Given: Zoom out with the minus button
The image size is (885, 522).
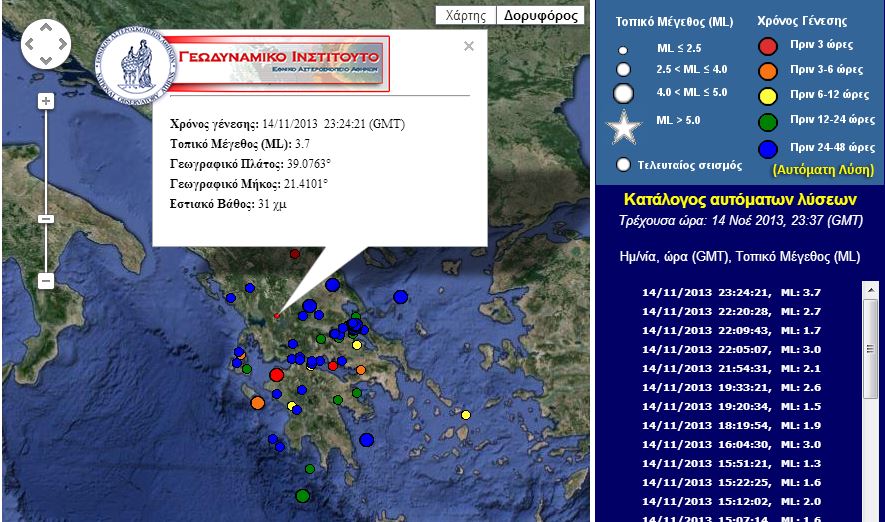Looking at the screenshot, I should tap(45, 281).
